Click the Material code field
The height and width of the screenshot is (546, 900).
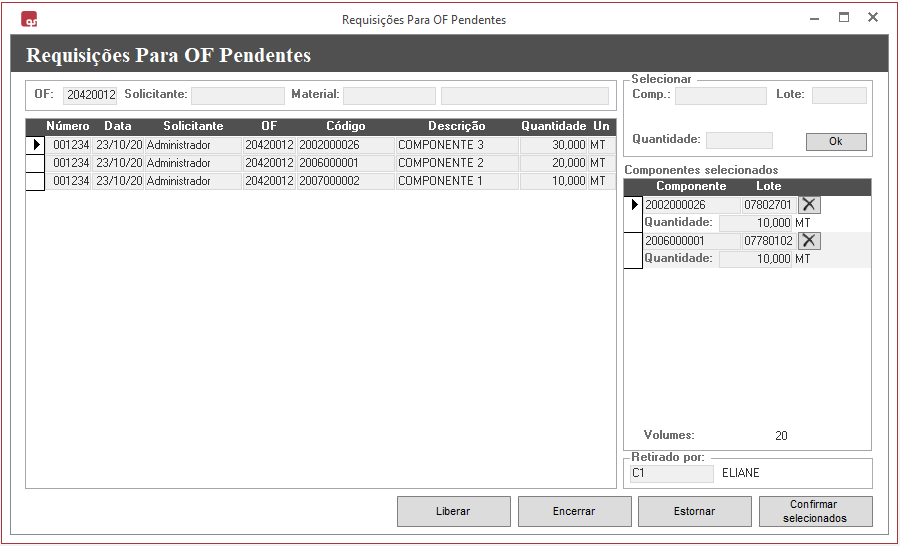click(389, 96)
